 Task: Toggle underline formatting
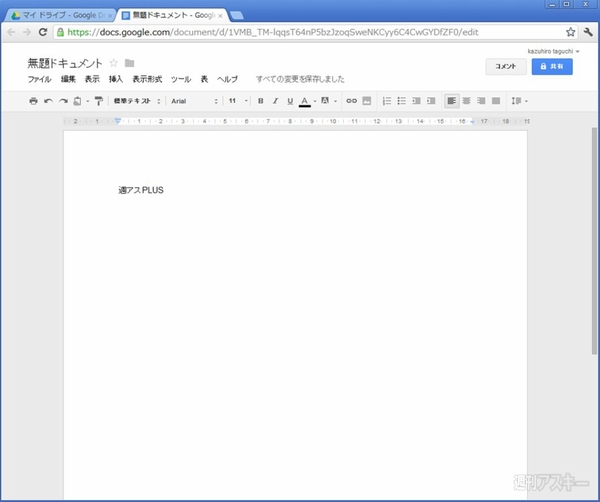pos(290,101)
